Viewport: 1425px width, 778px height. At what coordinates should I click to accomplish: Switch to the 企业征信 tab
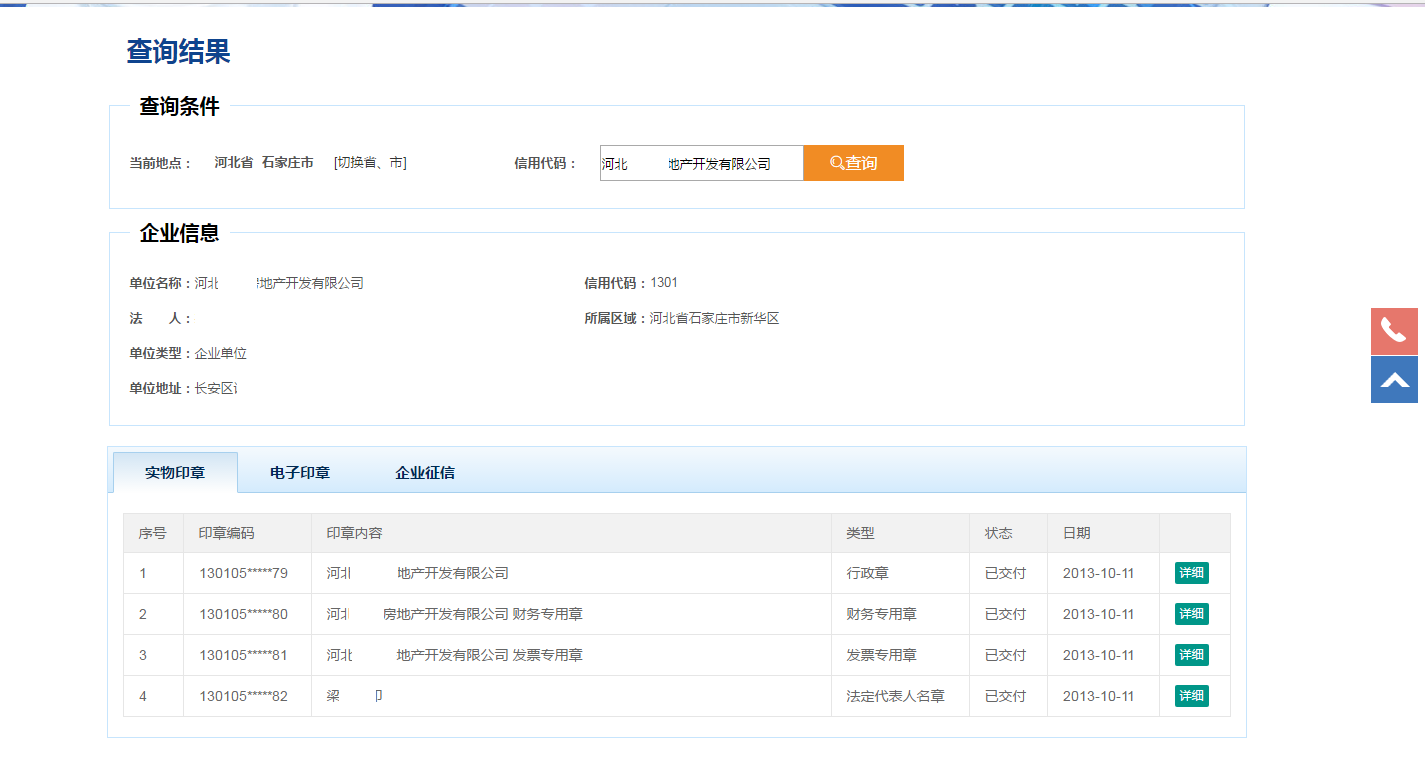425,473
